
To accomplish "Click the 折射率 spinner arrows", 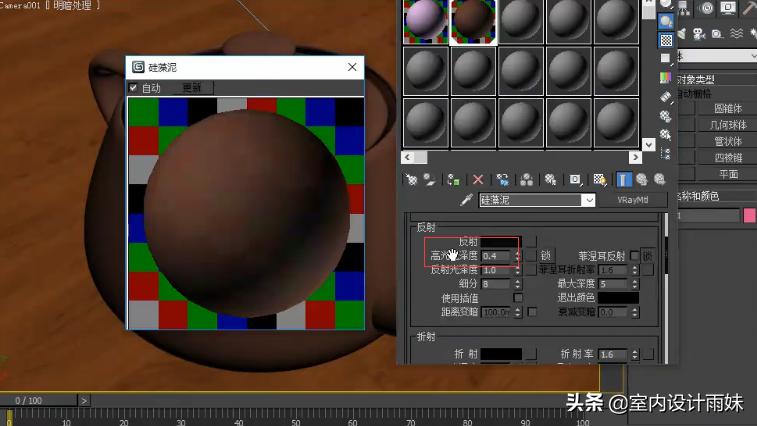I will 635,355.
